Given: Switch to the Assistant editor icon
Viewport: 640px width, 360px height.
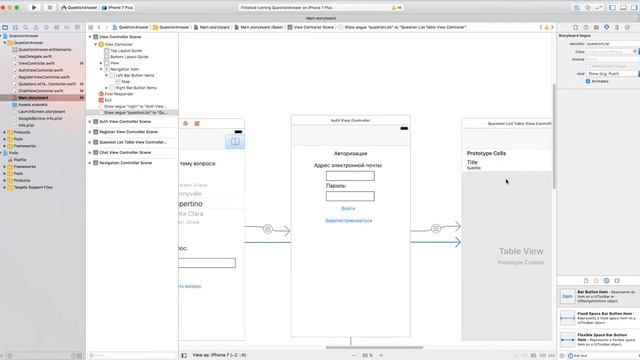Looking at the screenshot, I should 588,8.
